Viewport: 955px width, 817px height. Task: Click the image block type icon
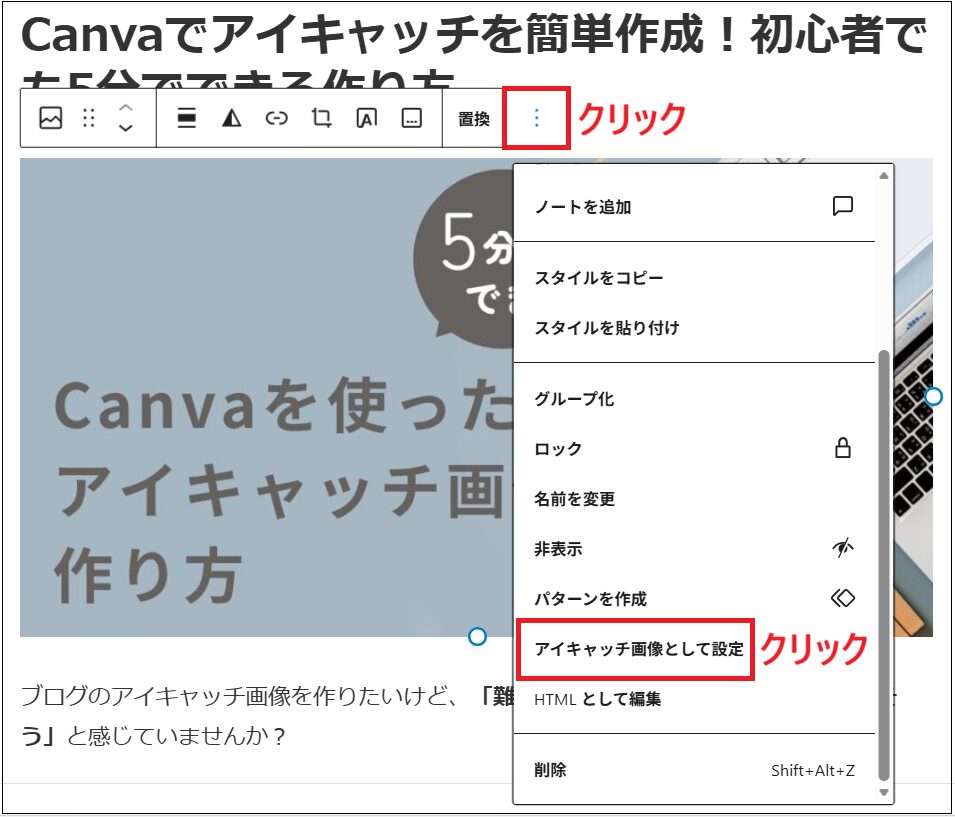51,118
